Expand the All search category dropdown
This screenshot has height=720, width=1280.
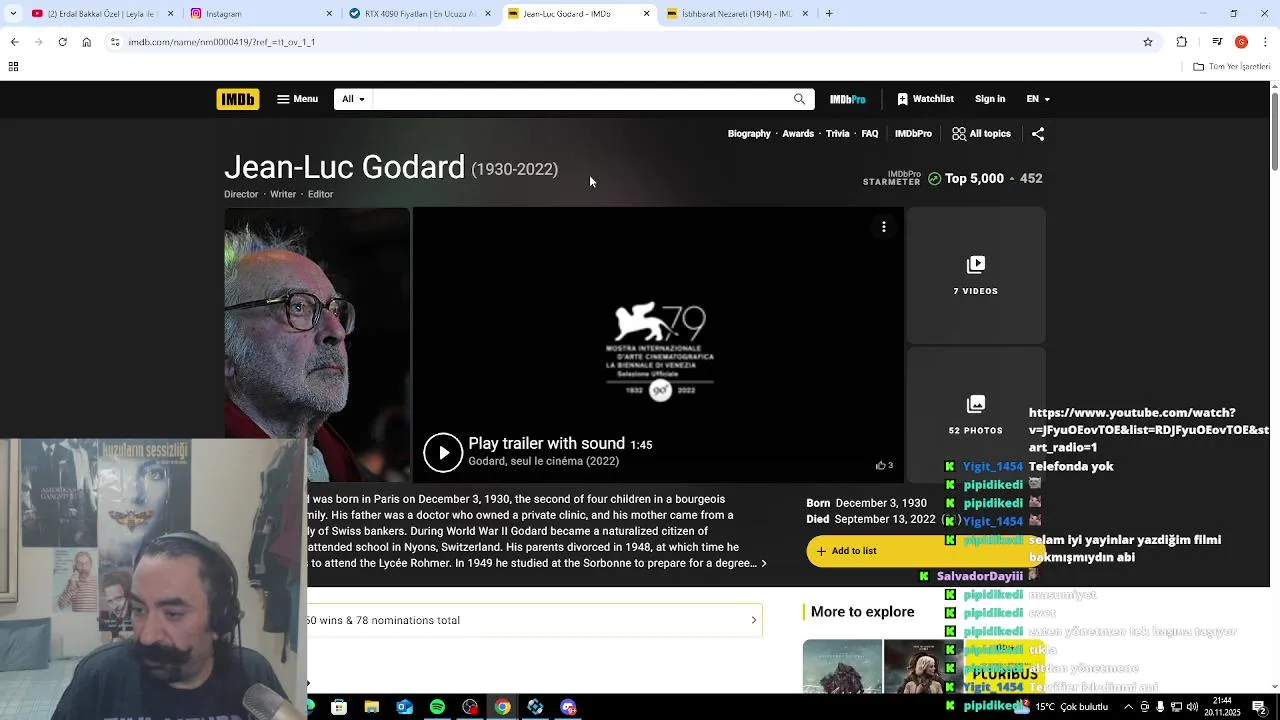coord(353,99)
